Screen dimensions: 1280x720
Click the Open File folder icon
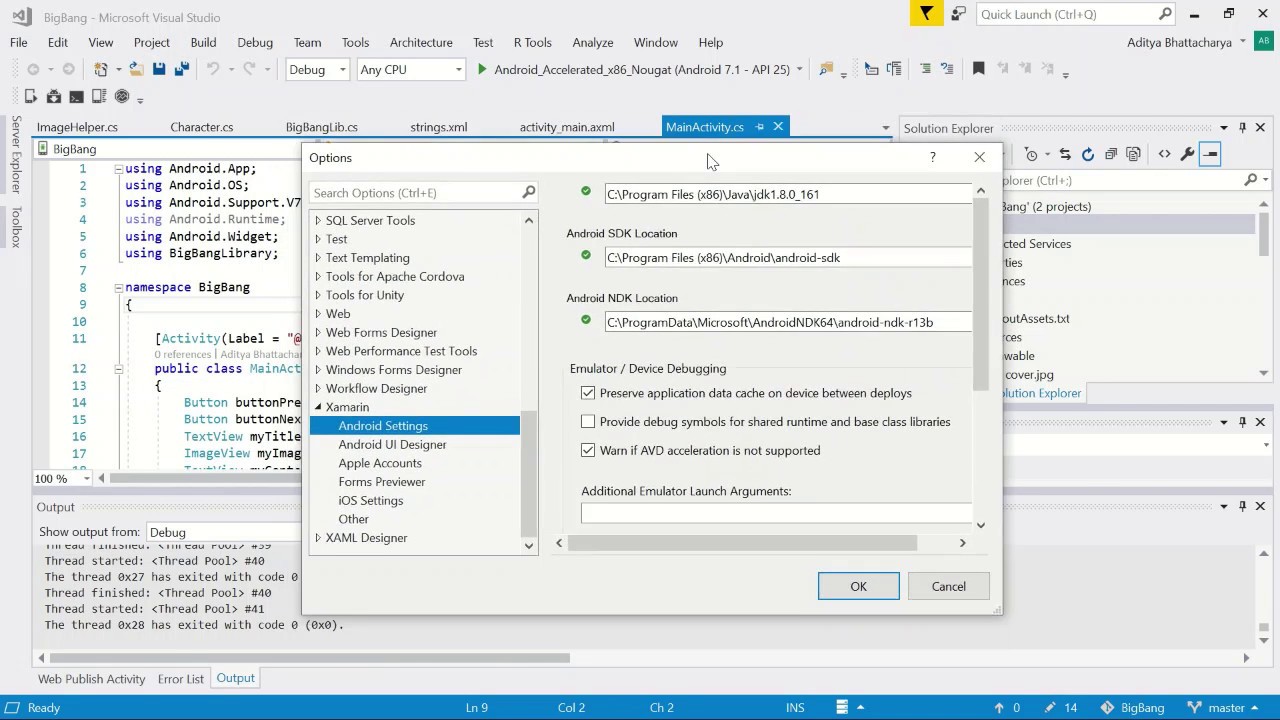coord(136,69)
